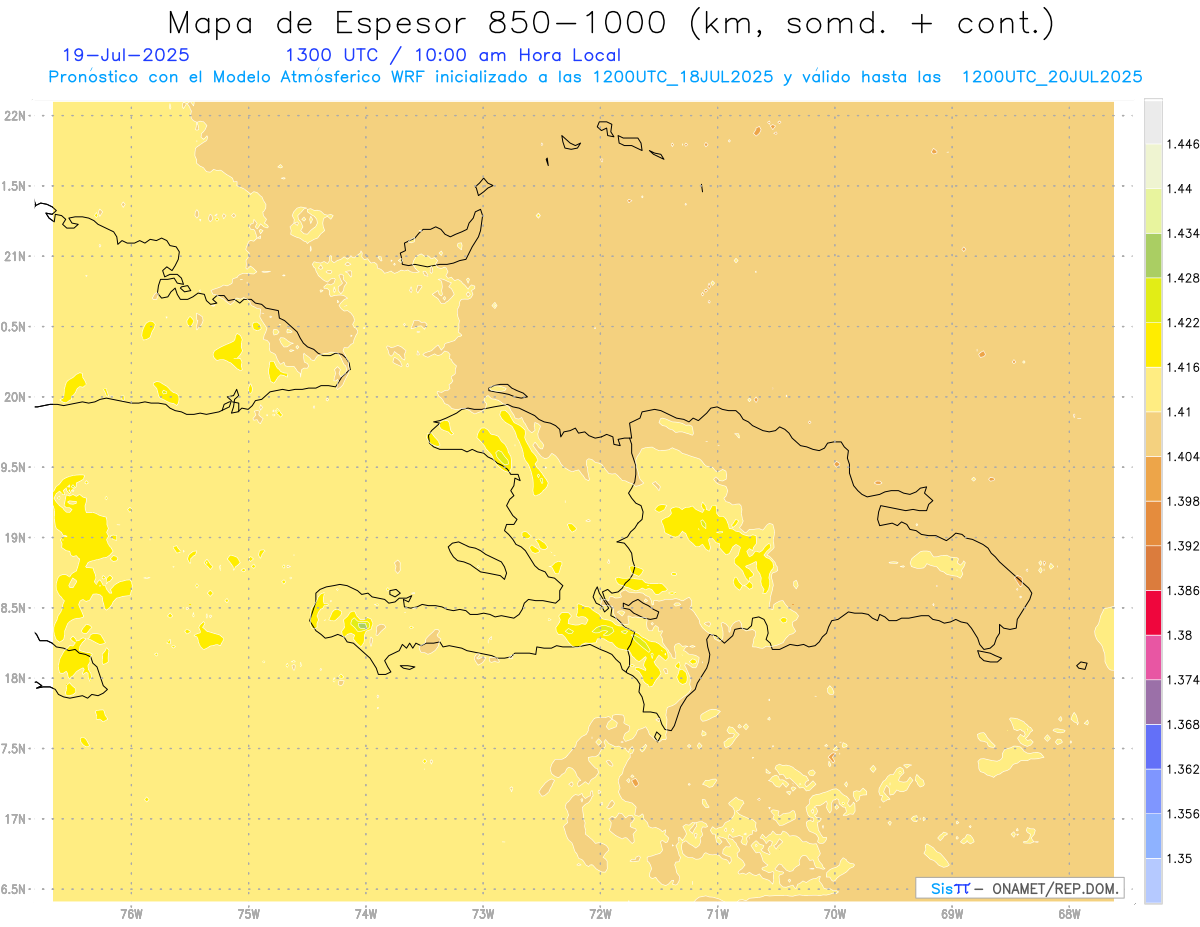Click the pink colorbar swatch between 1.374 and 1.38
The width and height of the screenshot is (1200, 927).
coord(1153,658)
